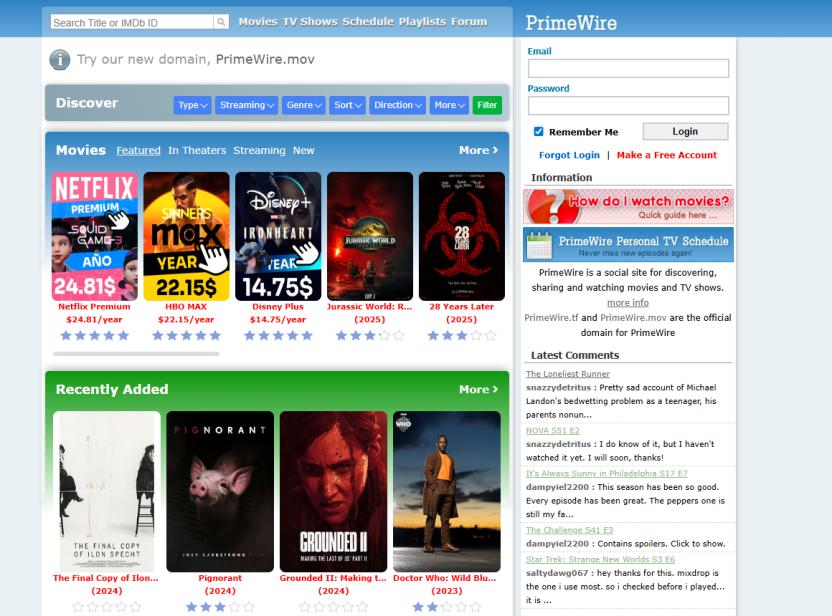The image size is (832, 616).
Task: Open the 28 Years Later poster
Action: 462,236
